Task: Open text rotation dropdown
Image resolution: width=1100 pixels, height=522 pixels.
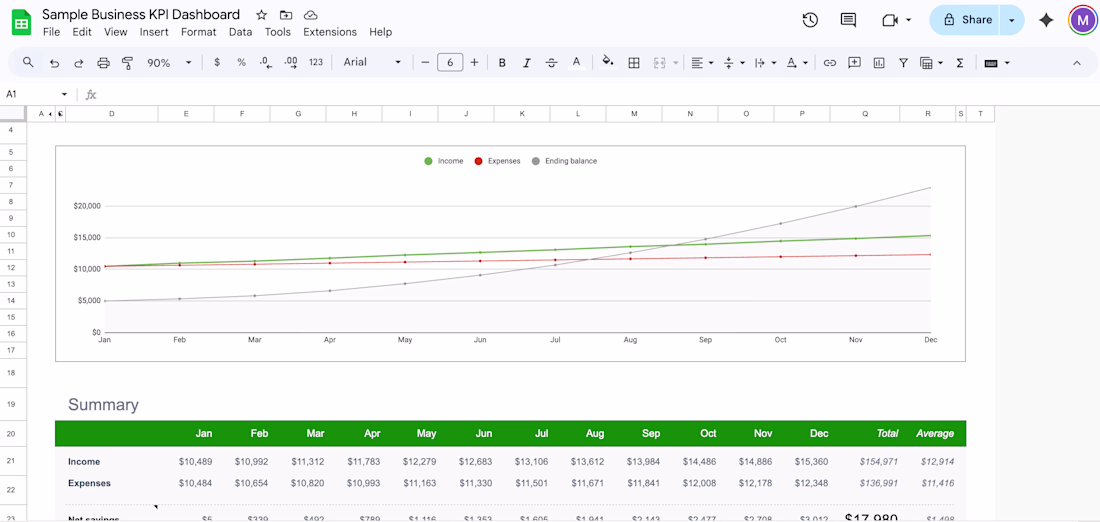Action: pos(797,62)
